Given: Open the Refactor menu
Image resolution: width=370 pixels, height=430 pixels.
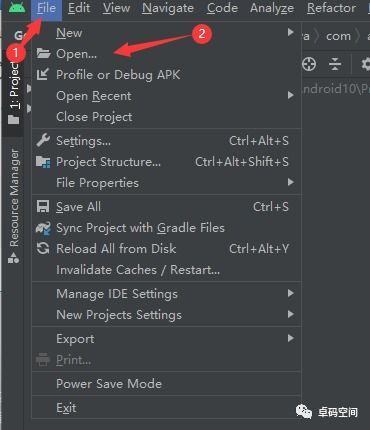Looking at the screenshot, I should pyautogui.click(x=331, y=8).
